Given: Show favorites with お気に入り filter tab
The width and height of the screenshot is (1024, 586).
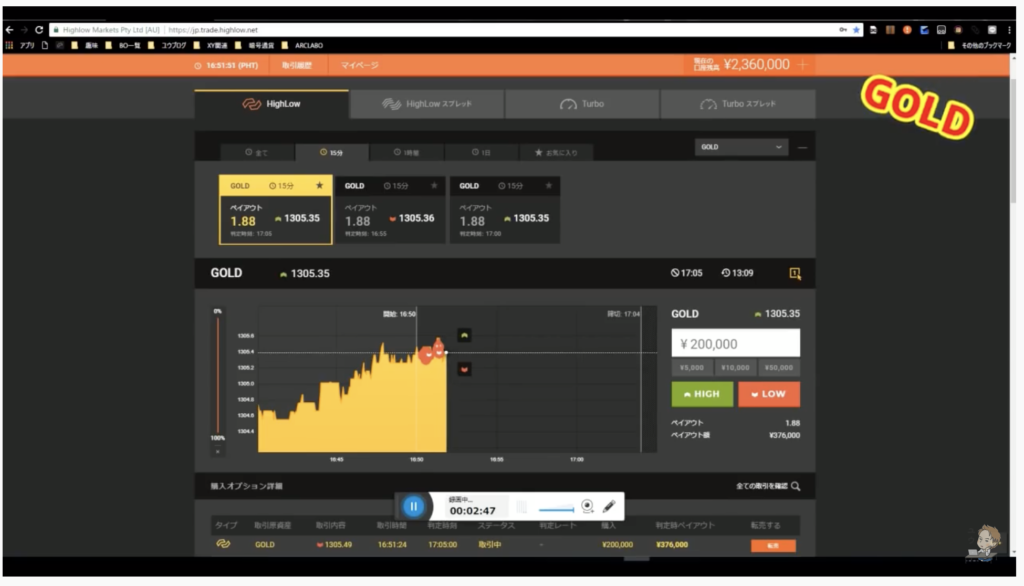Looking at the screenshot, I should click(556, 152).
